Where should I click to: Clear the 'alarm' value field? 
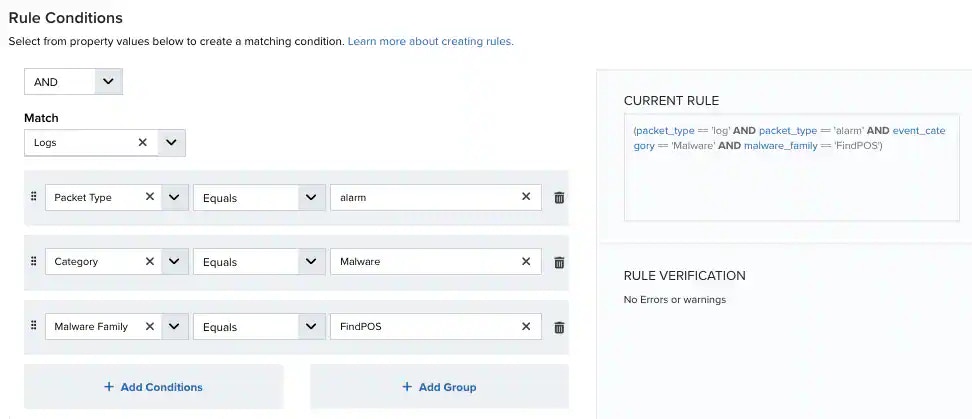[526, 196]
